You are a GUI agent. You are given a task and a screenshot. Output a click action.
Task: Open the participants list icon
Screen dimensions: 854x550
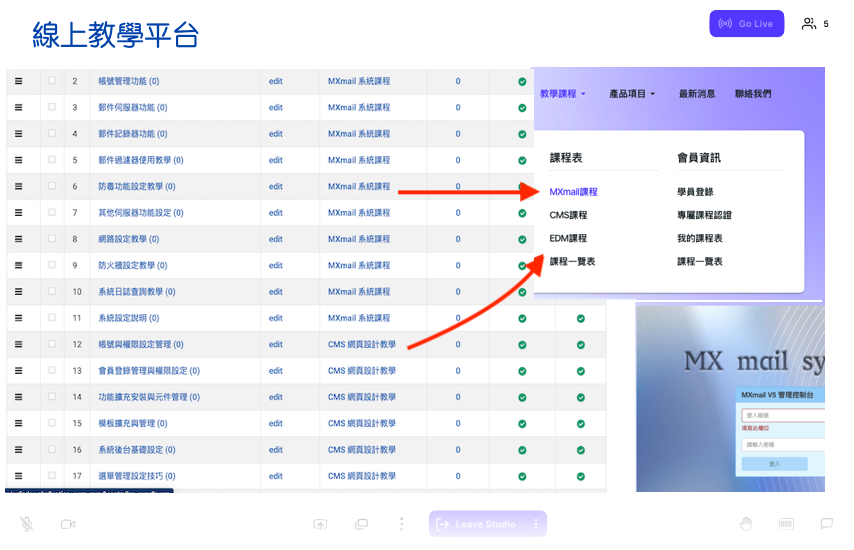(809, 23)
